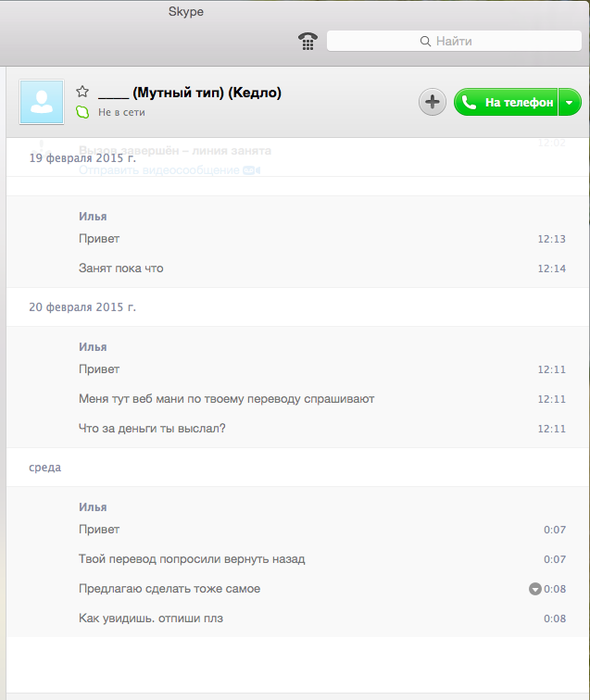Image resolution: width=590 pixels, height=700 pixels.
Task: Click the Отправить видеосообщение link
Action: 159,170
